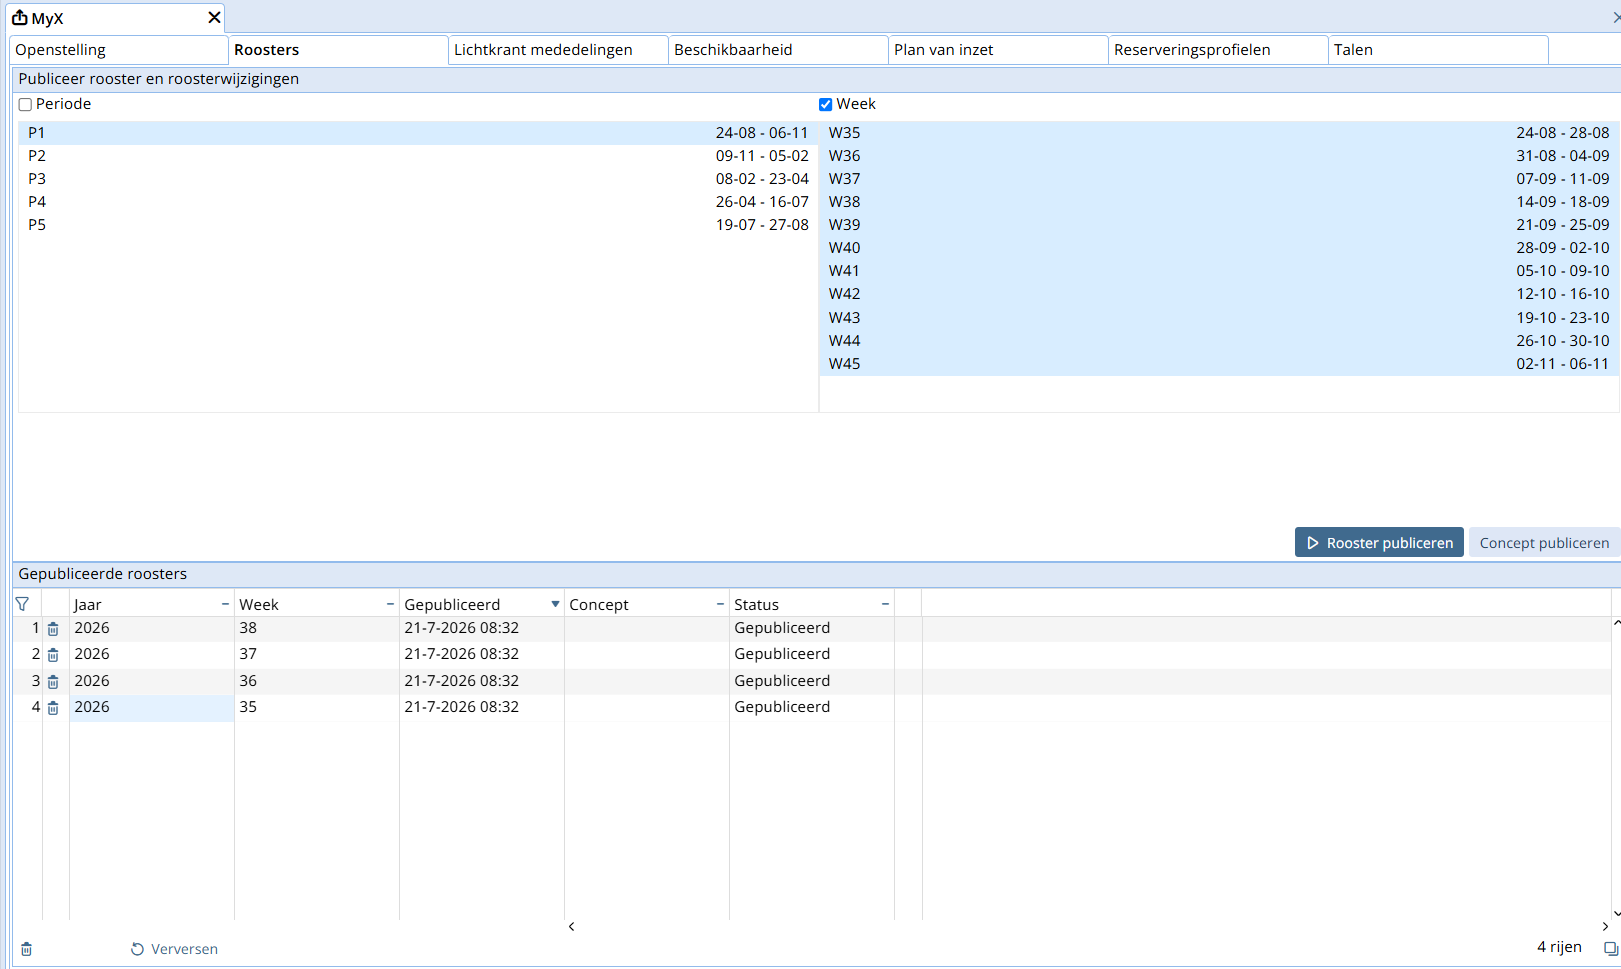
Task: Pick week W37 from the Week list
Action: pos(1219,179)
